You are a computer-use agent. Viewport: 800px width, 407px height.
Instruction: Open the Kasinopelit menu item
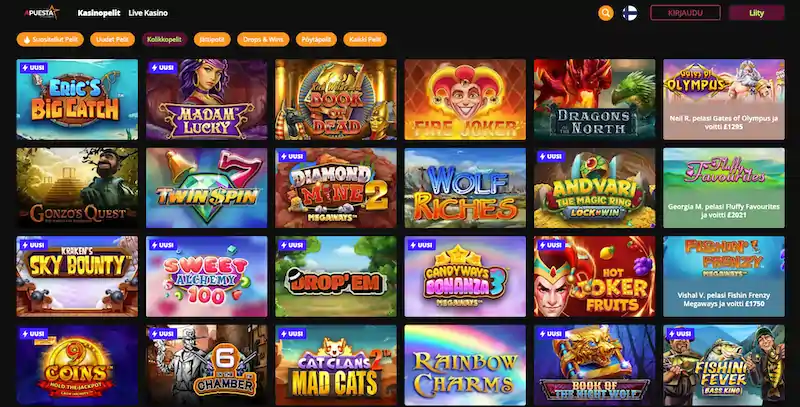coord(99,13)
